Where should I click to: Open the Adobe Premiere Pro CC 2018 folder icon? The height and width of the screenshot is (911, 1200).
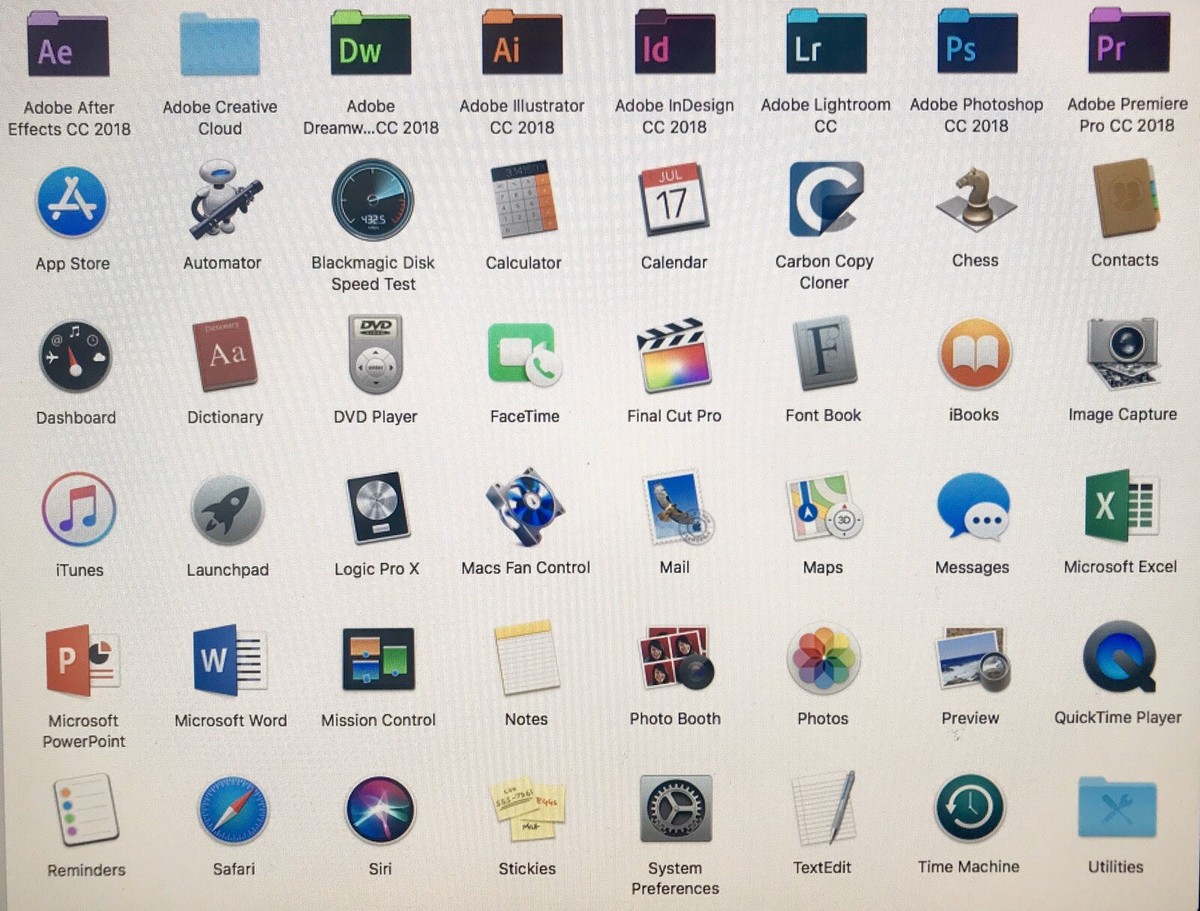(1128, 40)
